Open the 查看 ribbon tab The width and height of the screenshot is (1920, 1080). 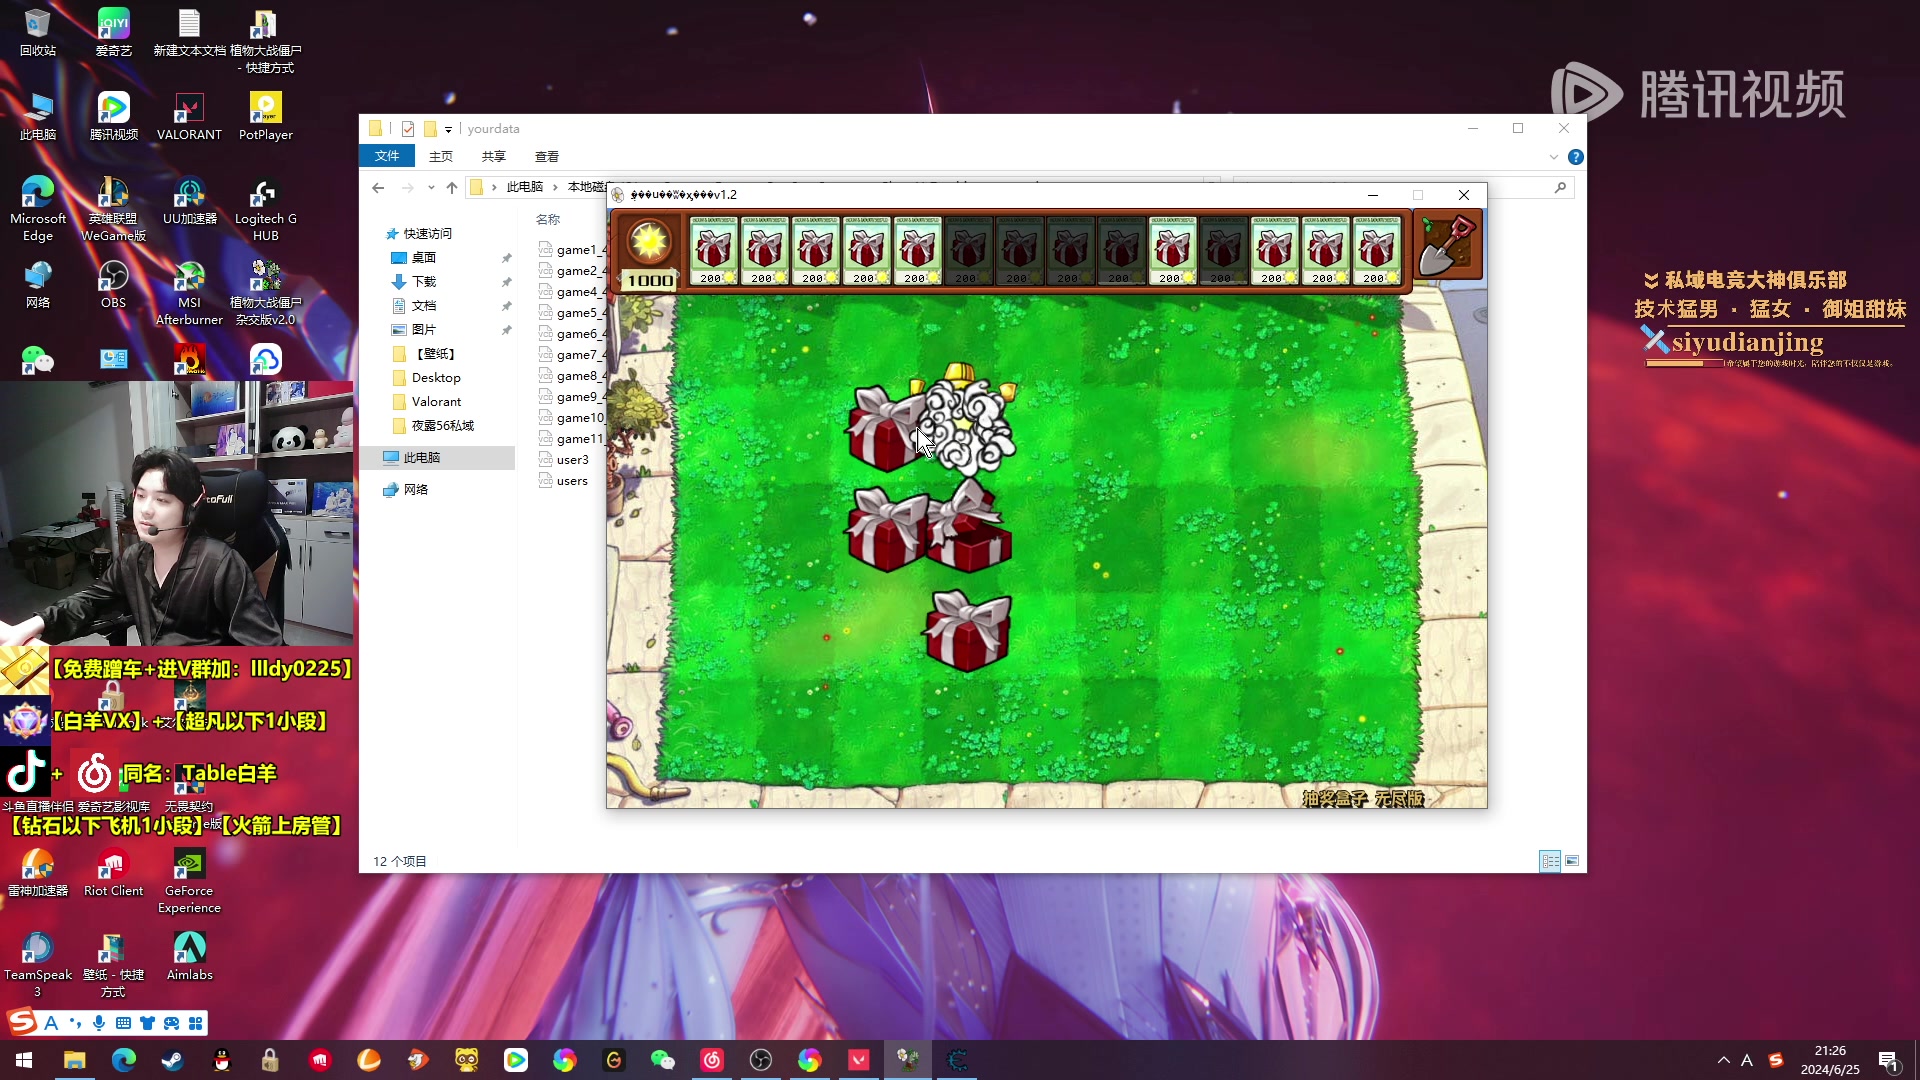[546, 156]
